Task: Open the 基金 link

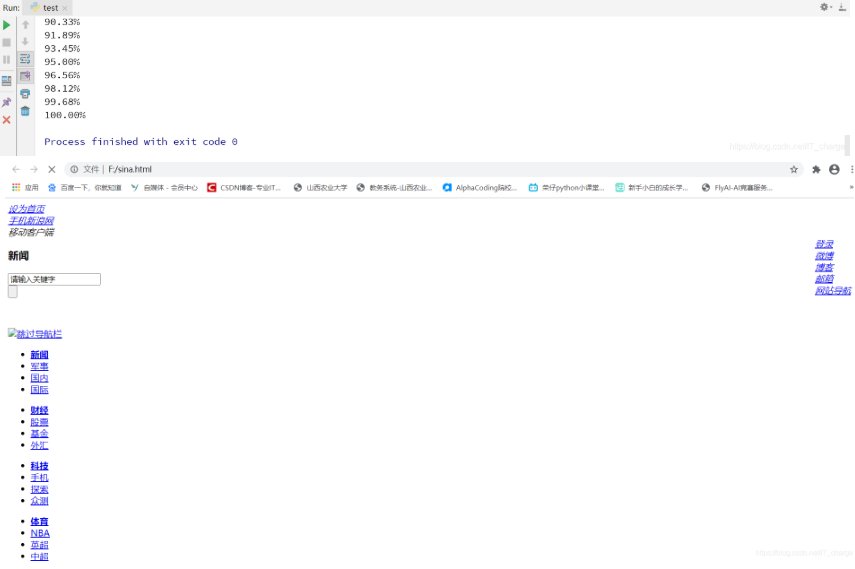Action: (x=39, y=434)
